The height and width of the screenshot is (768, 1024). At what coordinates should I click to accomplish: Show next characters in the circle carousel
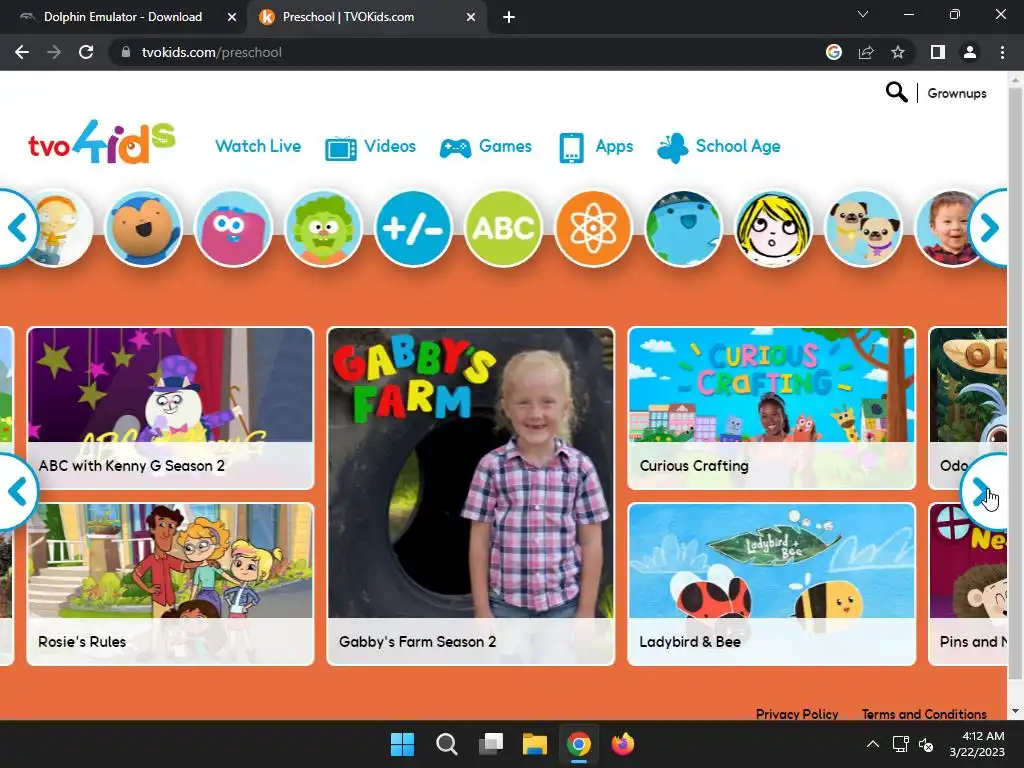click(x=989, y=228)
